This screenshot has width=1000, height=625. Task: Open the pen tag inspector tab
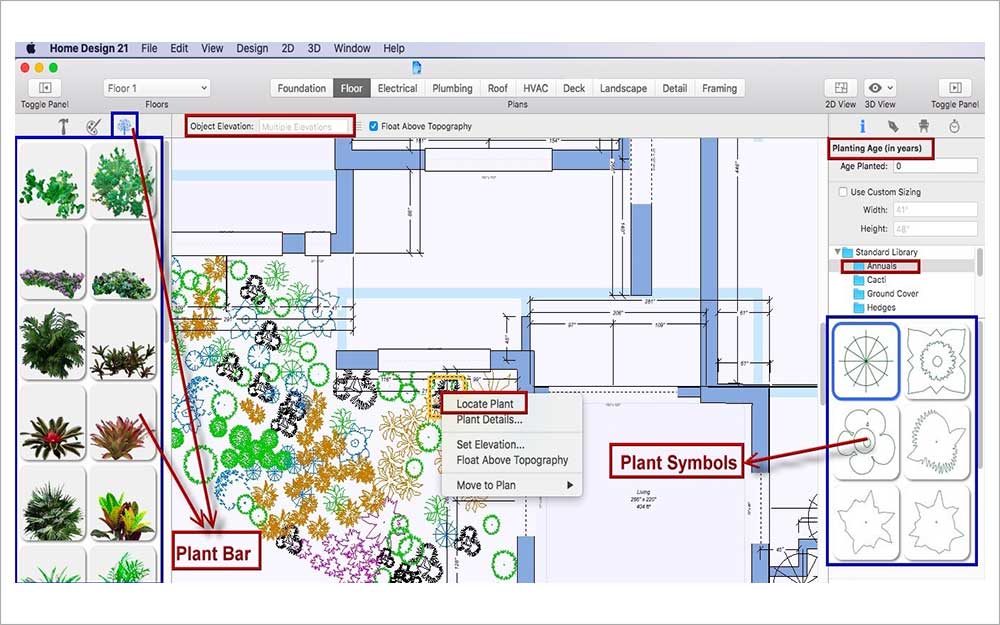tap(893, 126)
